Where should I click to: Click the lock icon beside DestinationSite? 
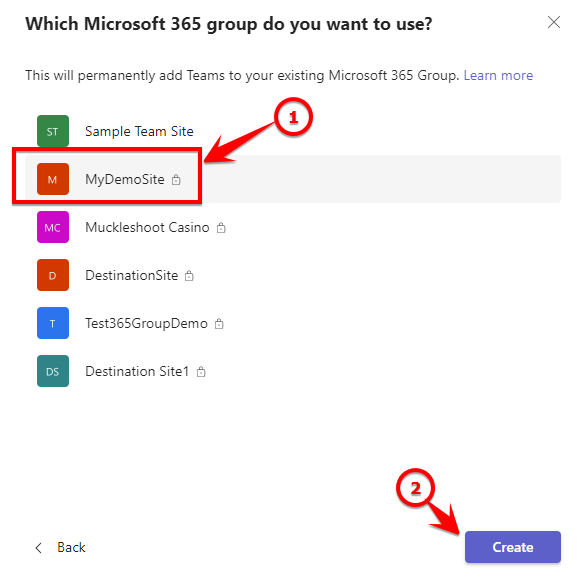189,276
